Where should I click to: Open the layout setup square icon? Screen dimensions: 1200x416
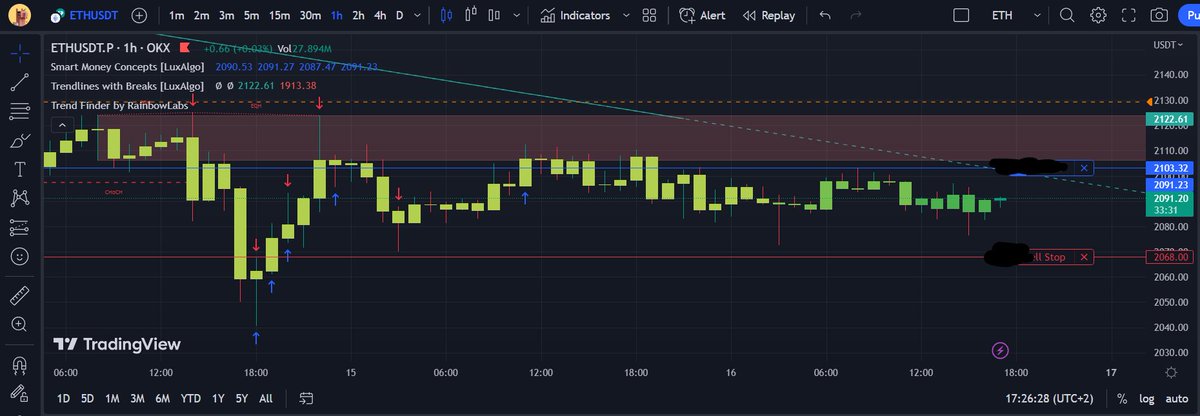pyautogui.click(x=961, y=16)
